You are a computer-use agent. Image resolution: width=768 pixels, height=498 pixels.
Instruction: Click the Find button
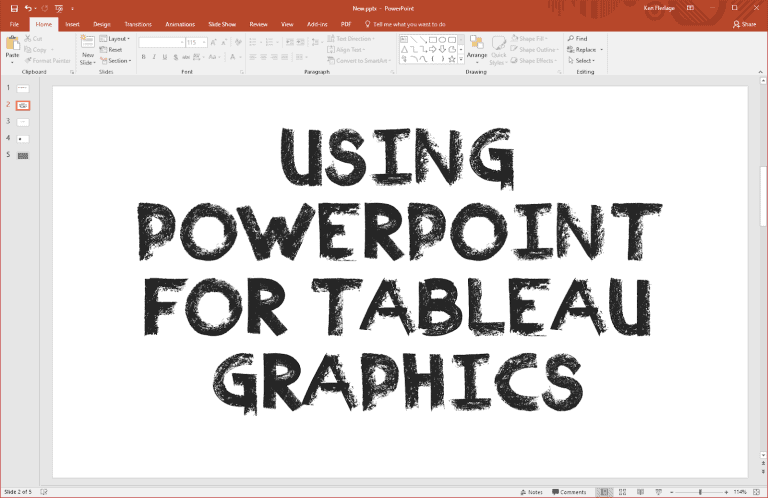(x=577, y=39)
